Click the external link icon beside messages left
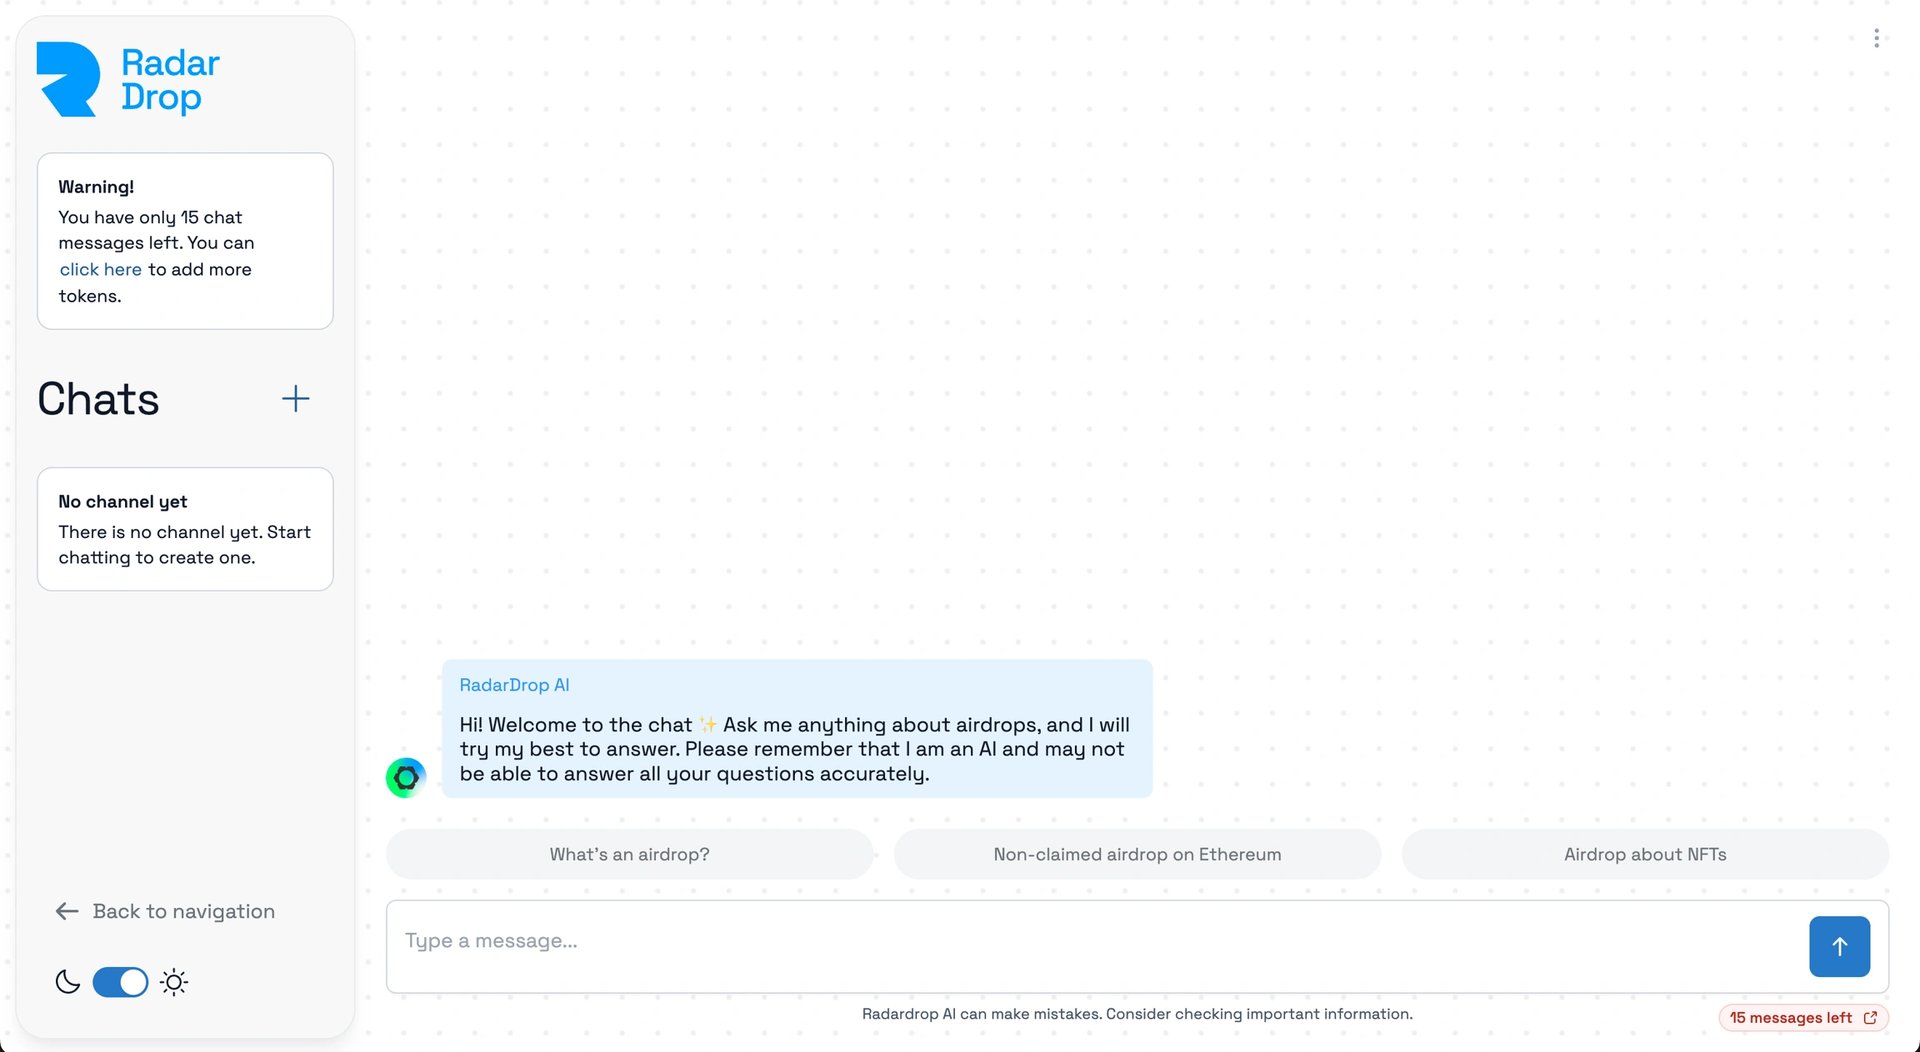This screenshot has height=1052, width=1920. tap(1870, 1017)
